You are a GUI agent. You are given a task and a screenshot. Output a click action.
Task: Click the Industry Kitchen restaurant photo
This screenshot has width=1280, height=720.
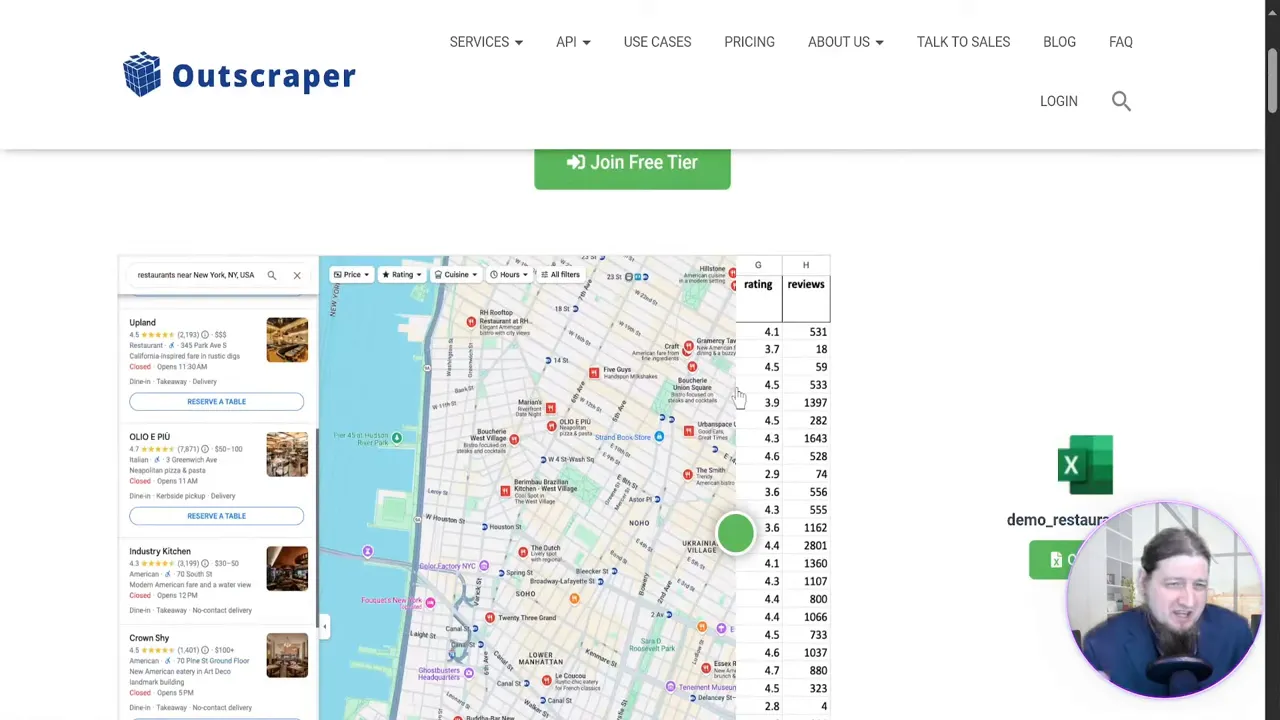pos(287,569)
